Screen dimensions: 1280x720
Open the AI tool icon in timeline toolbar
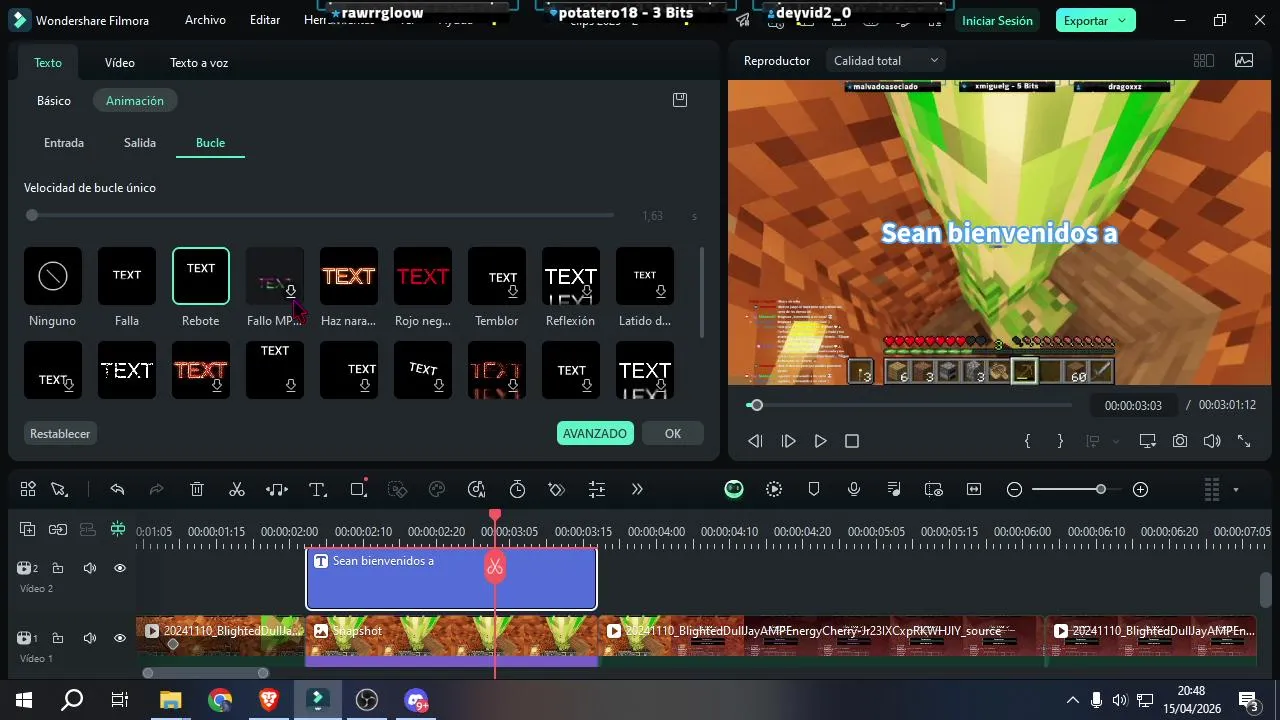(x=477, y=489)
